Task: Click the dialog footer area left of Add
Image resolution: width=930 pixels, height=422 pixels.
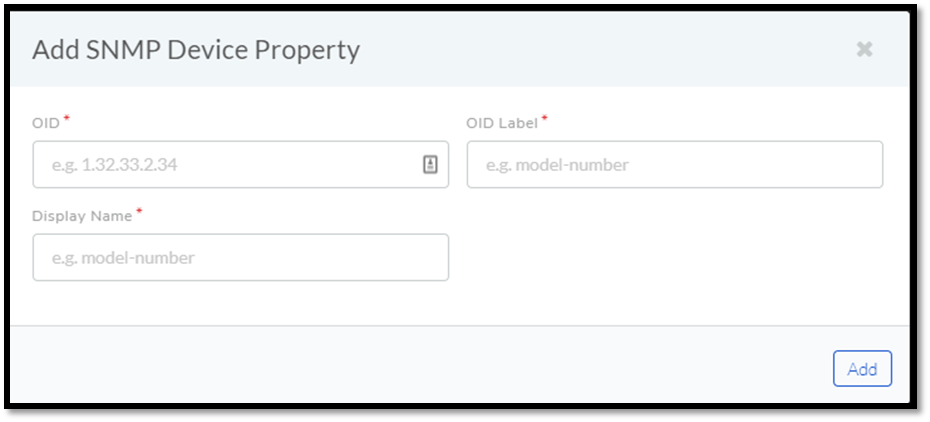Action: point(415,367)
